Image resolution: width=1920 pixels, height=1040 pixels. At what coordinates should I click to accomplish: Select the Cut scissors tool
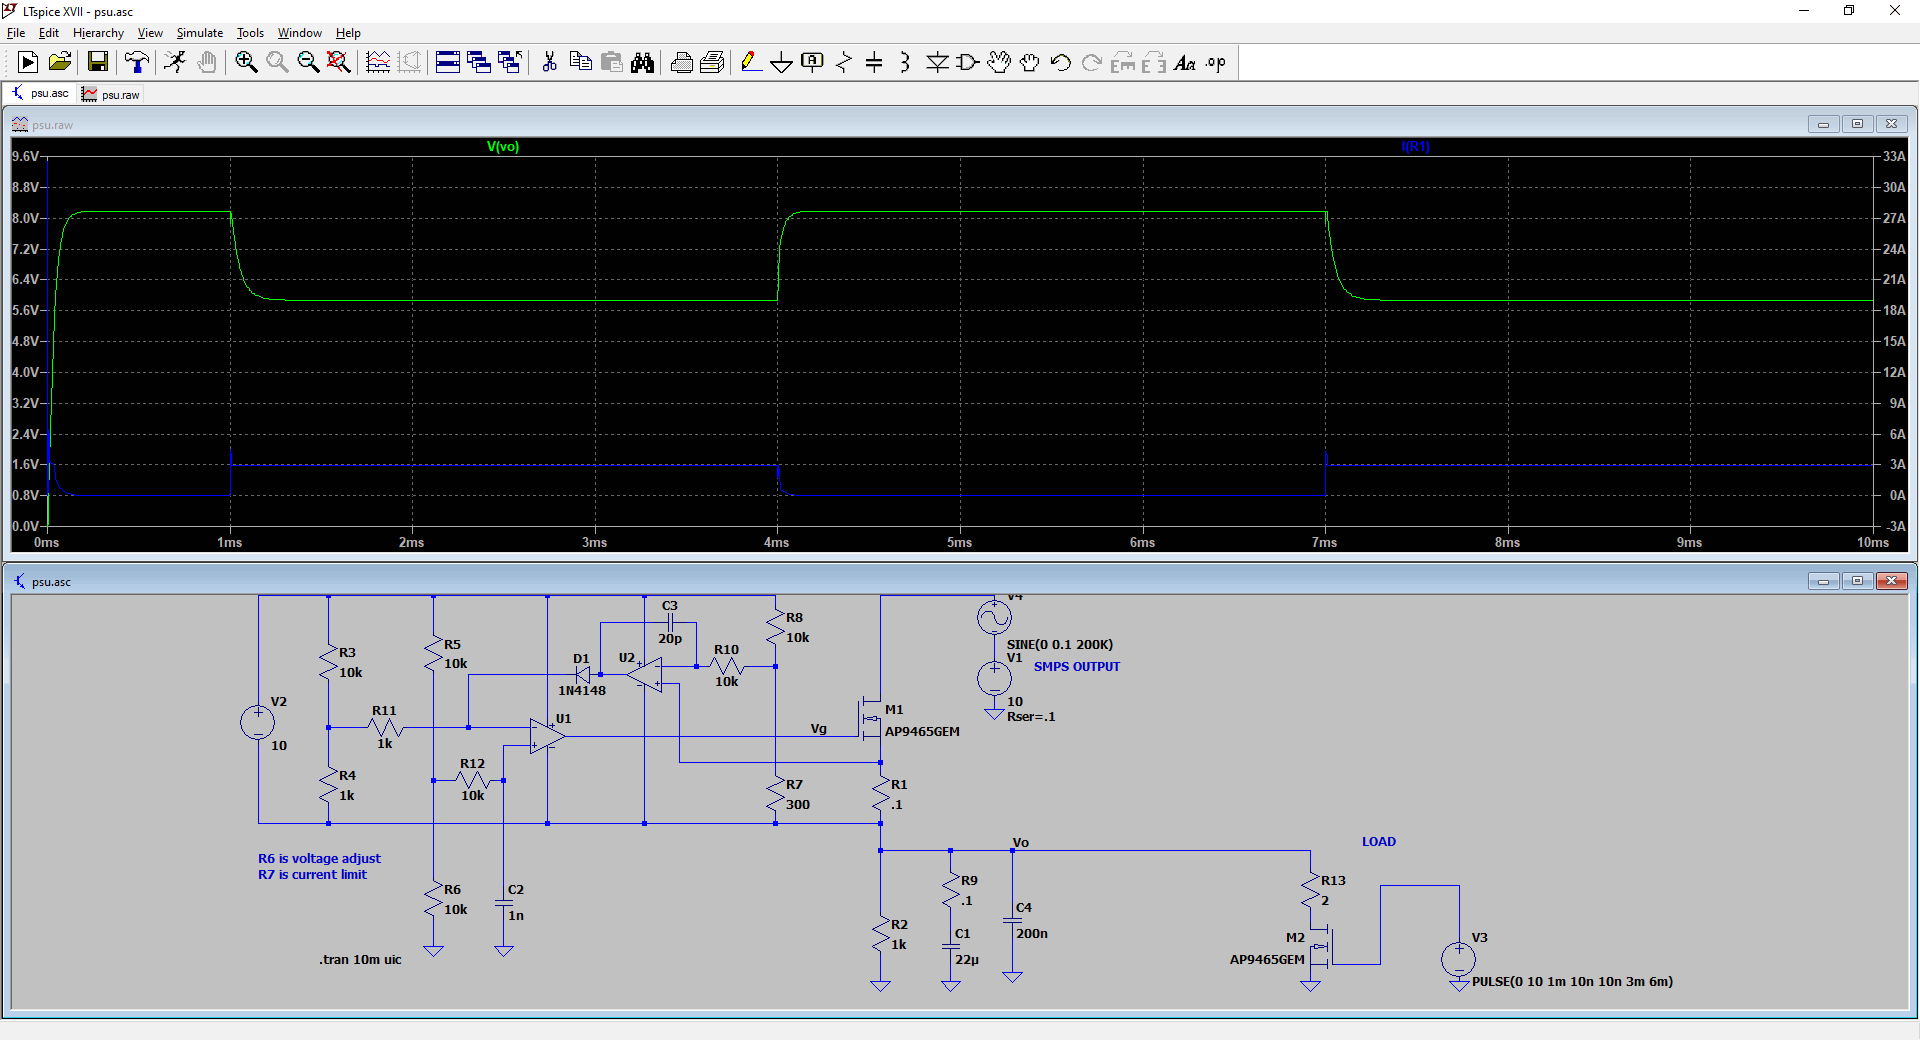coord(549,62)
